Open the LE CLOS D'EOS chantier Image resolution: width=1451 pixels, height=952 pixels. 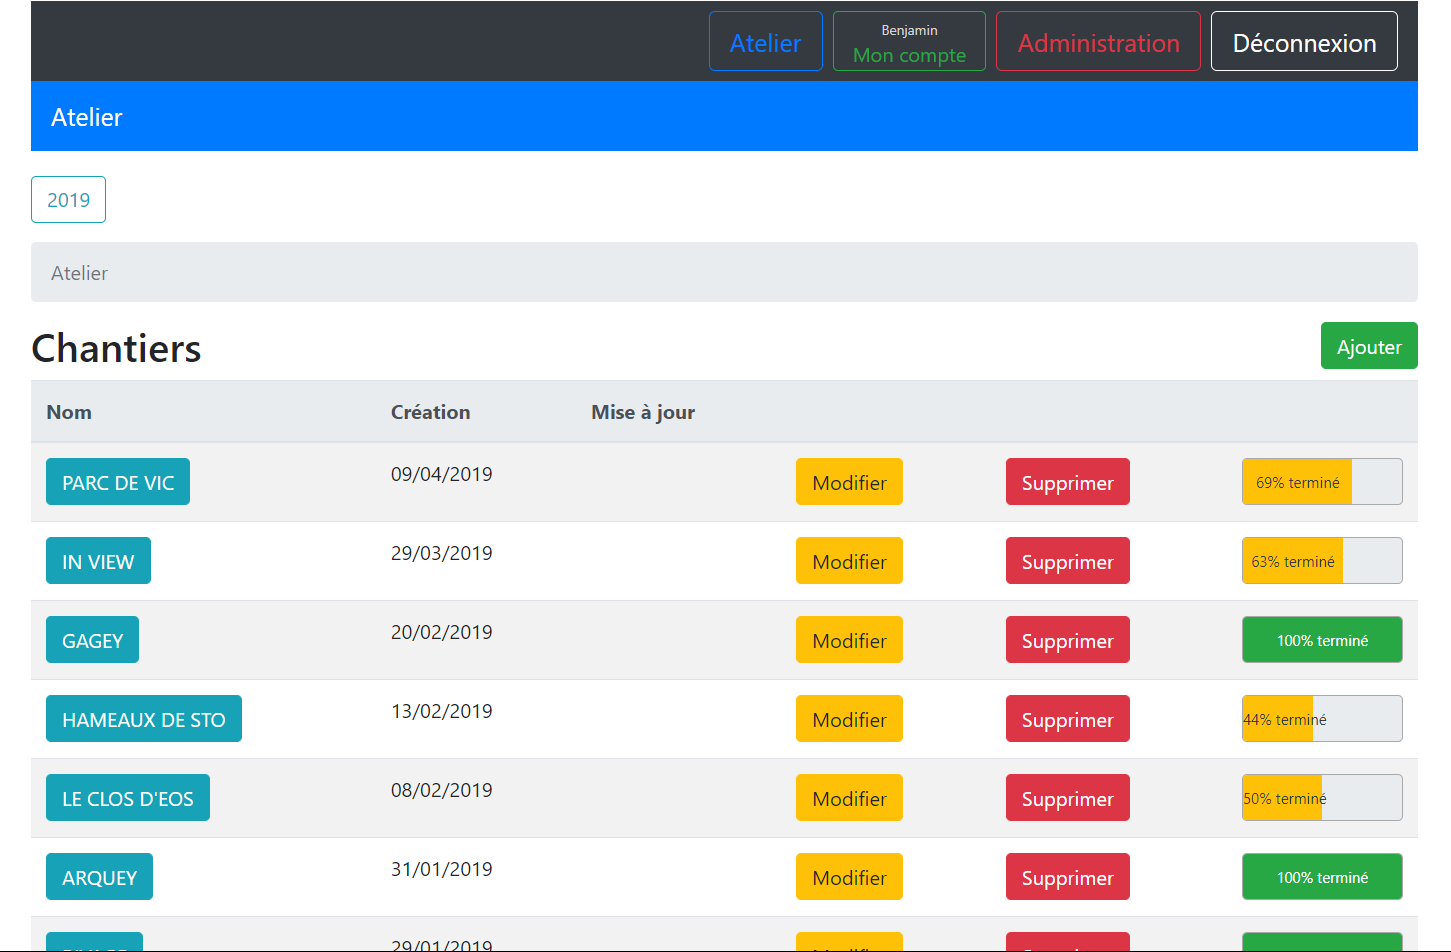tap(128, 798)
